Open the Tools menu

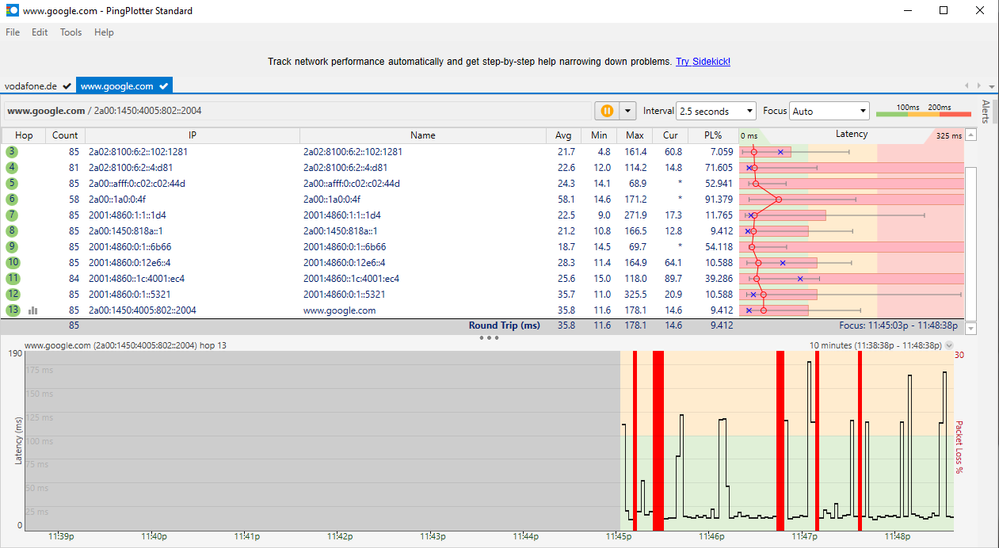(x=71, y=32)
